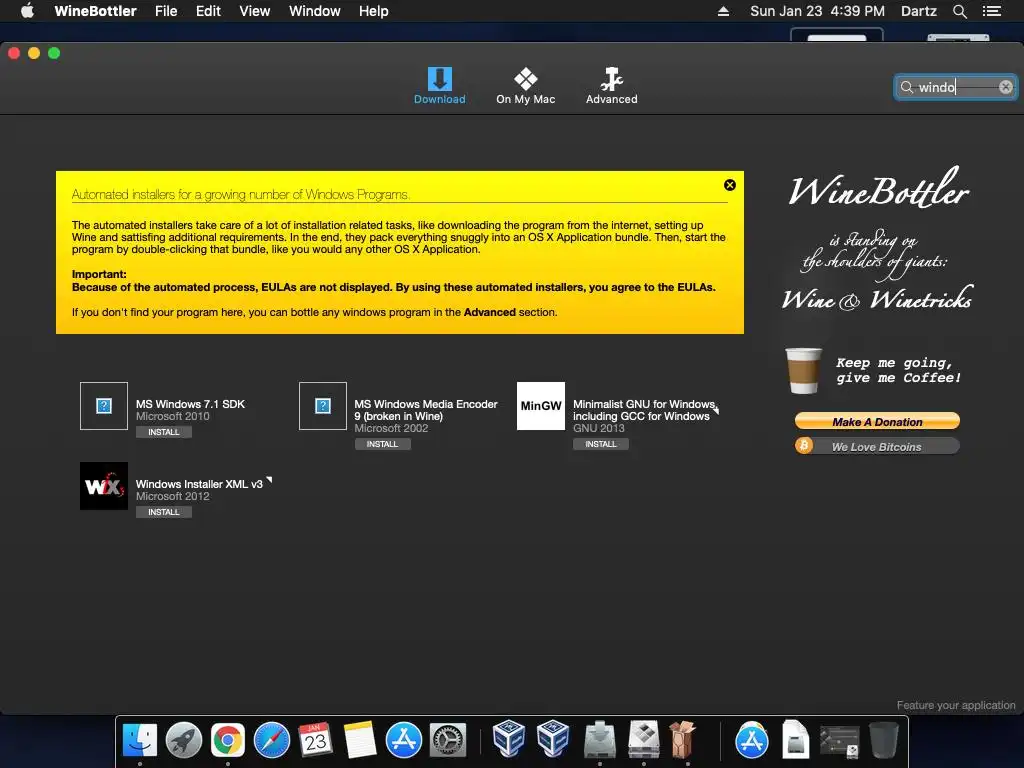Click the Wine & Winetricks heading
This screenshot has width=1024, height=768.
coord(877,298)
